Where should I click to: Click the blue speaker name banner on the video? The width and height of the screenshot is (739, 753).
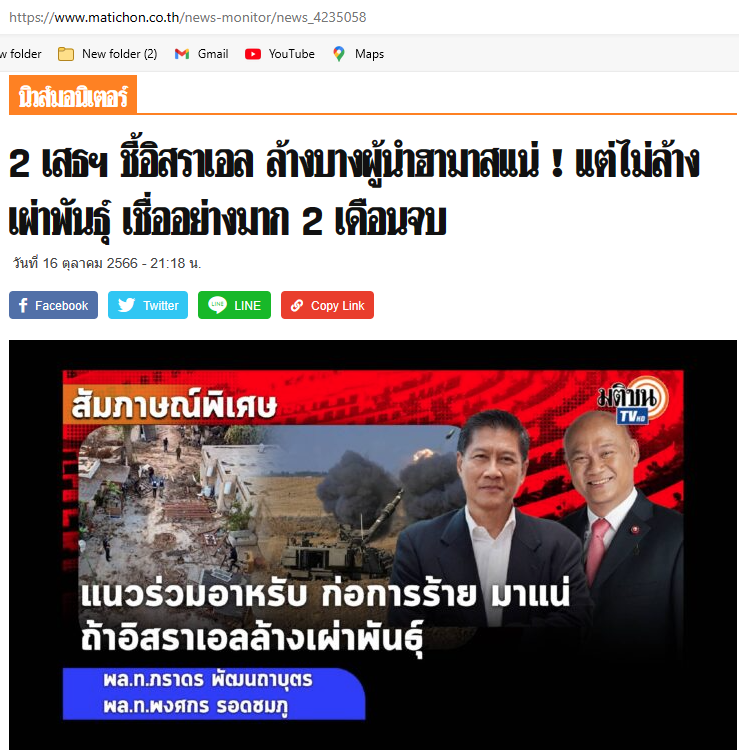[214, 693]
